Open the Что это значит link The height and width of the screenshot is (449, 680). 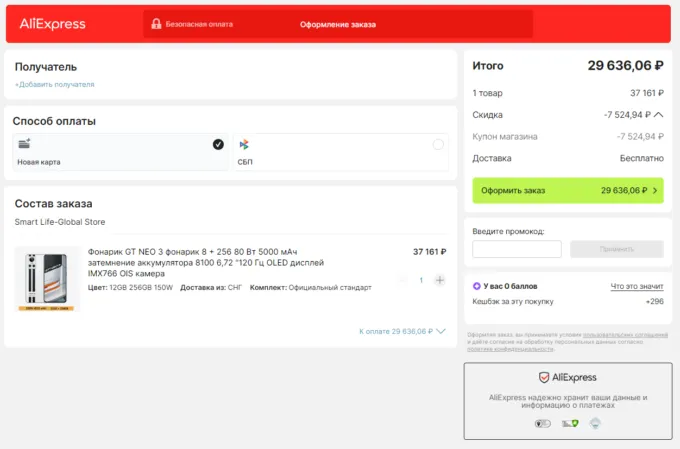click(637, 286)
